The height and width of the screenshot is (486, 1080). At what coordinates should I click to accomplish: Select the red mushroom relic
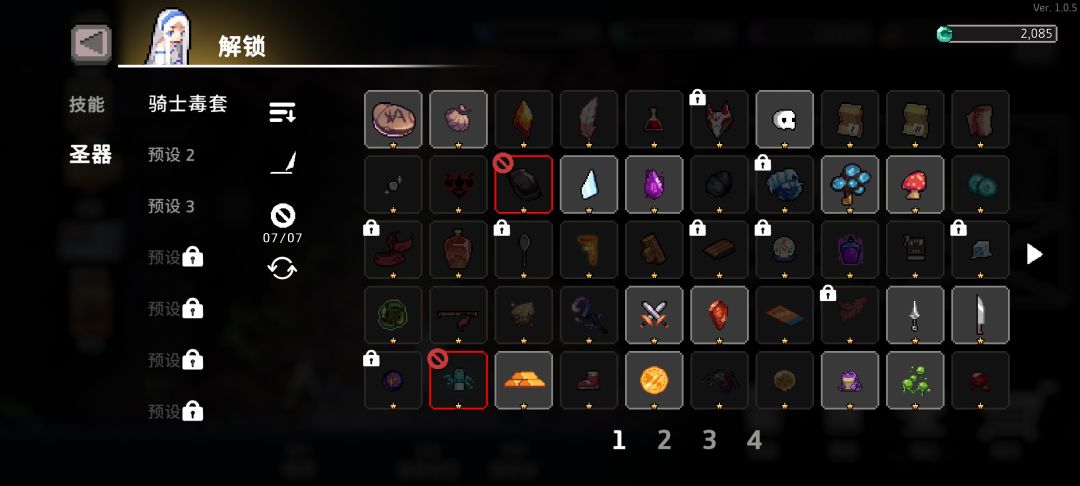[915, 184]
